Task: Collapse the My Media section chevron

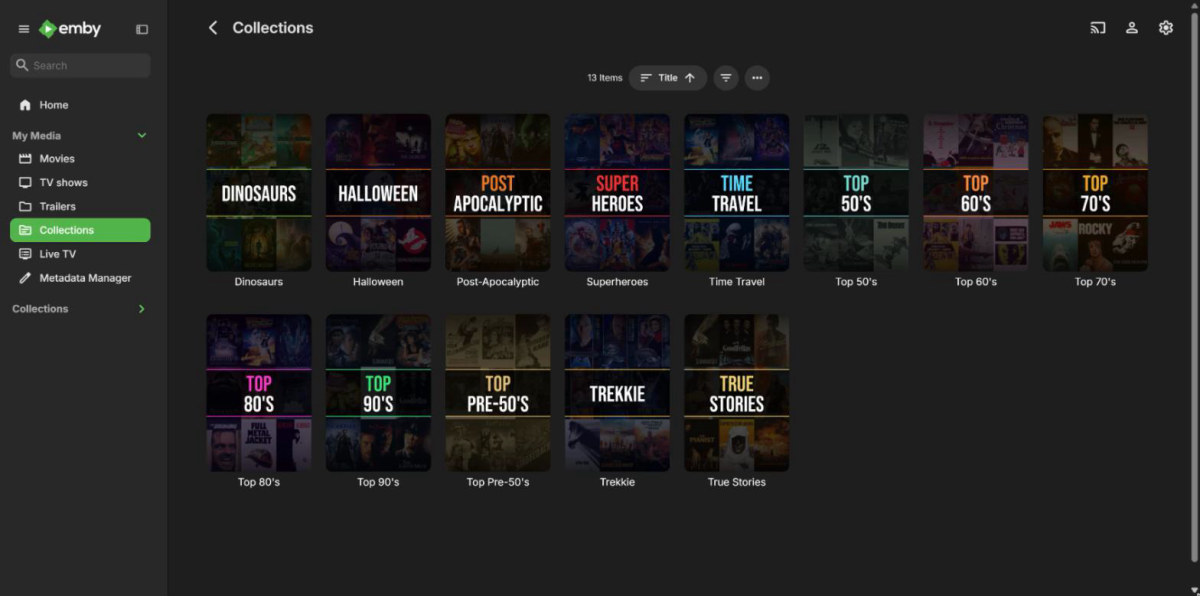Action: 142,135
